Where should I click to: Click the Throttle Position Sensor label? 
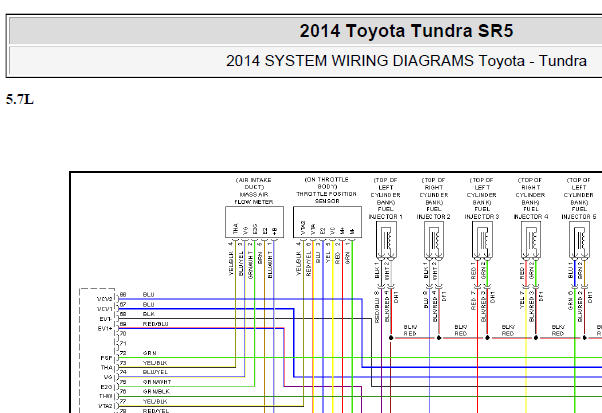(x=327, y=190)
